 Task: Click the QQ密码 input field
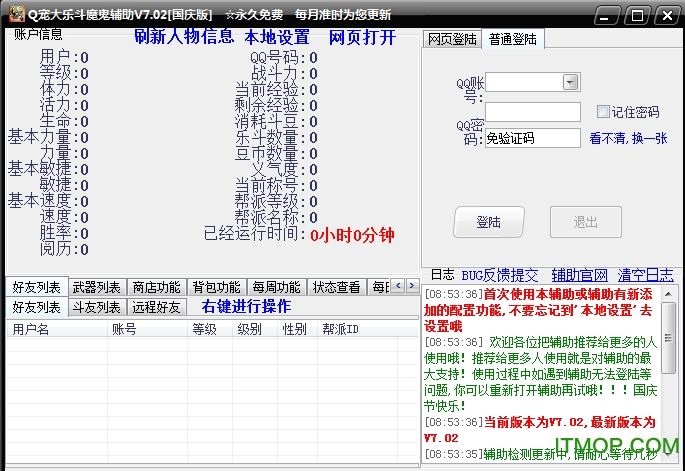point(533,112)
